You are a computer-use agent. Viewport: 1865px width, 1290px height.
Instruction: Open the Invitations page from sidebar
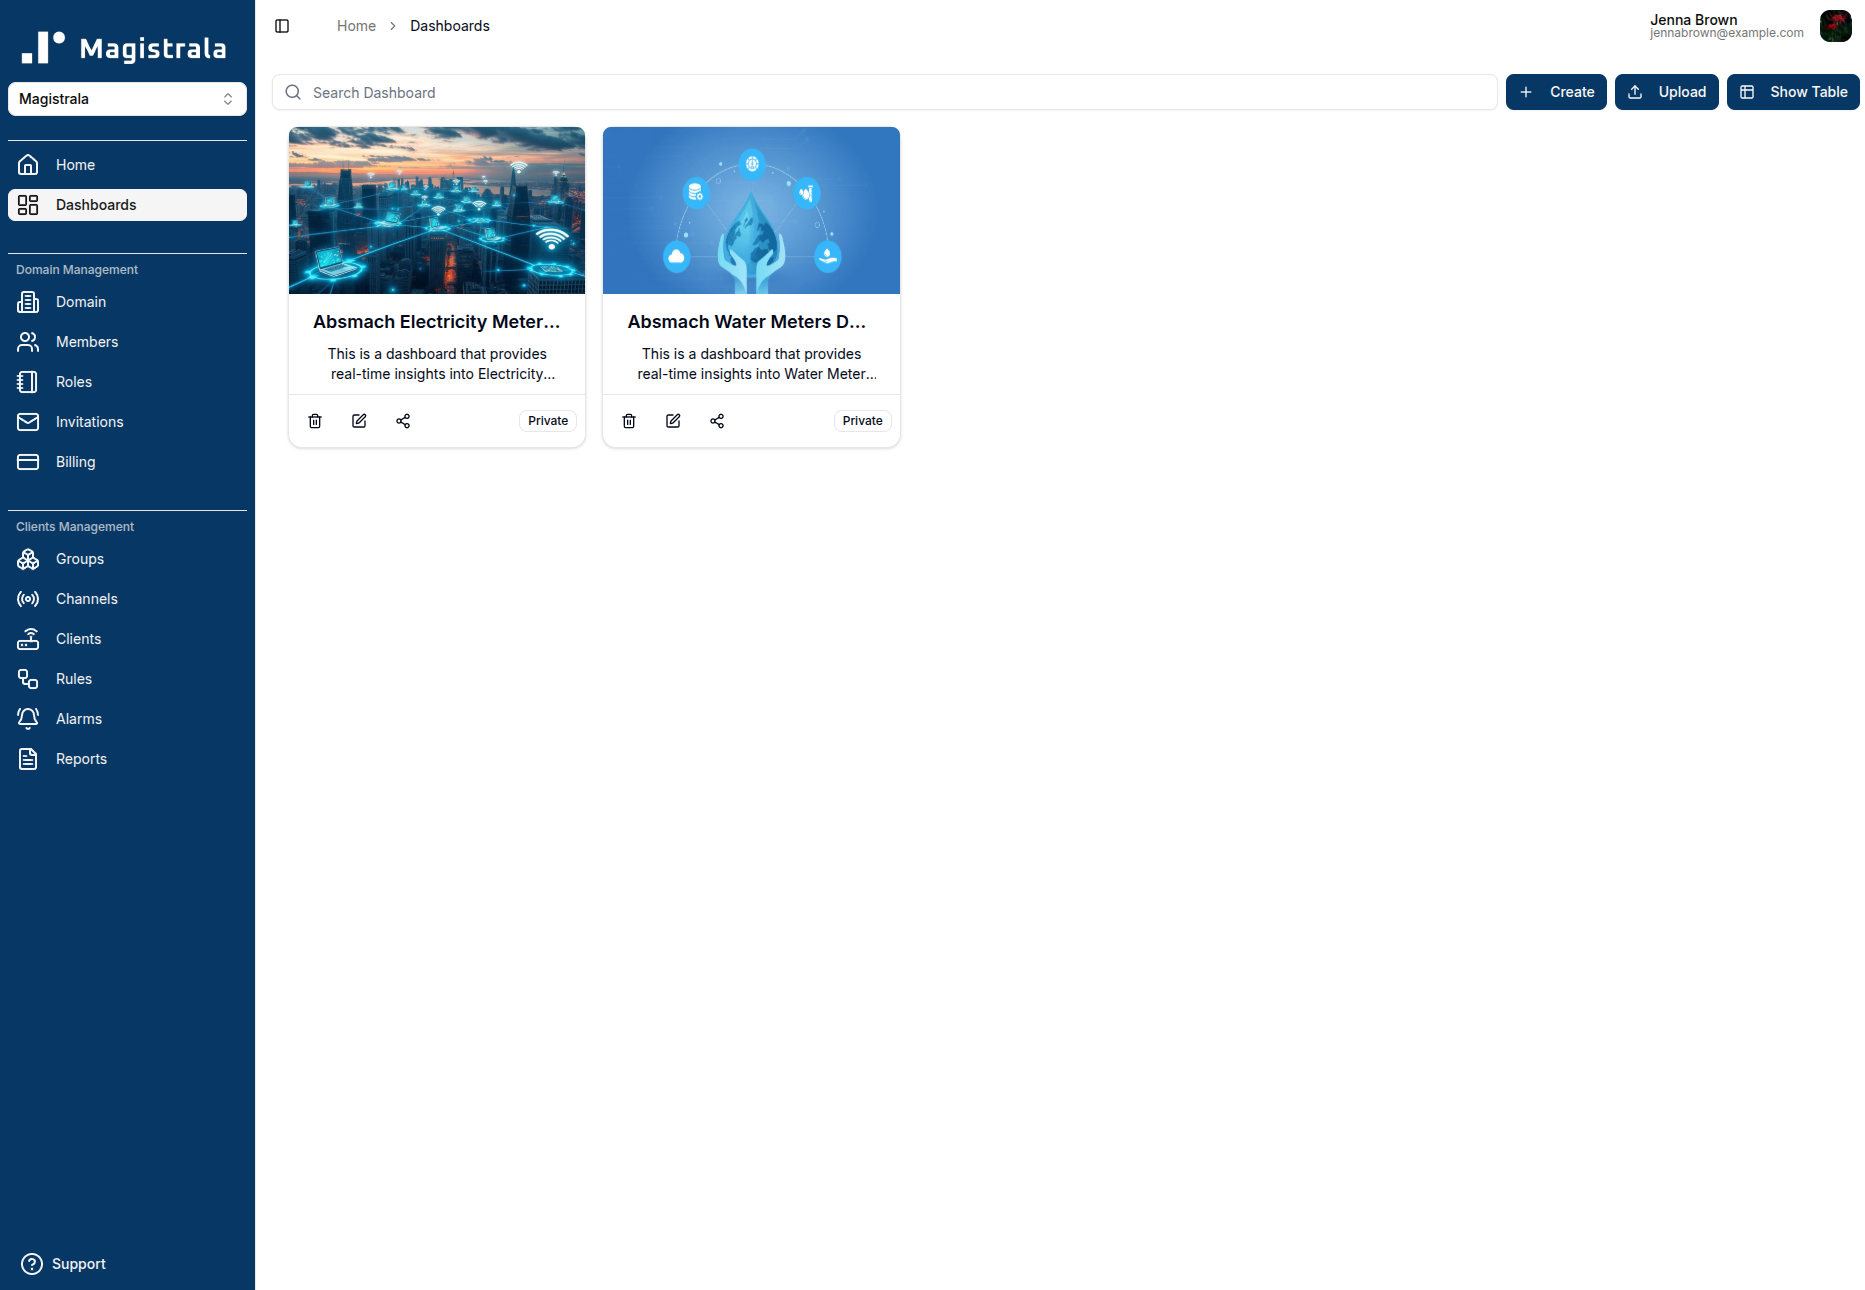[90, 421]
